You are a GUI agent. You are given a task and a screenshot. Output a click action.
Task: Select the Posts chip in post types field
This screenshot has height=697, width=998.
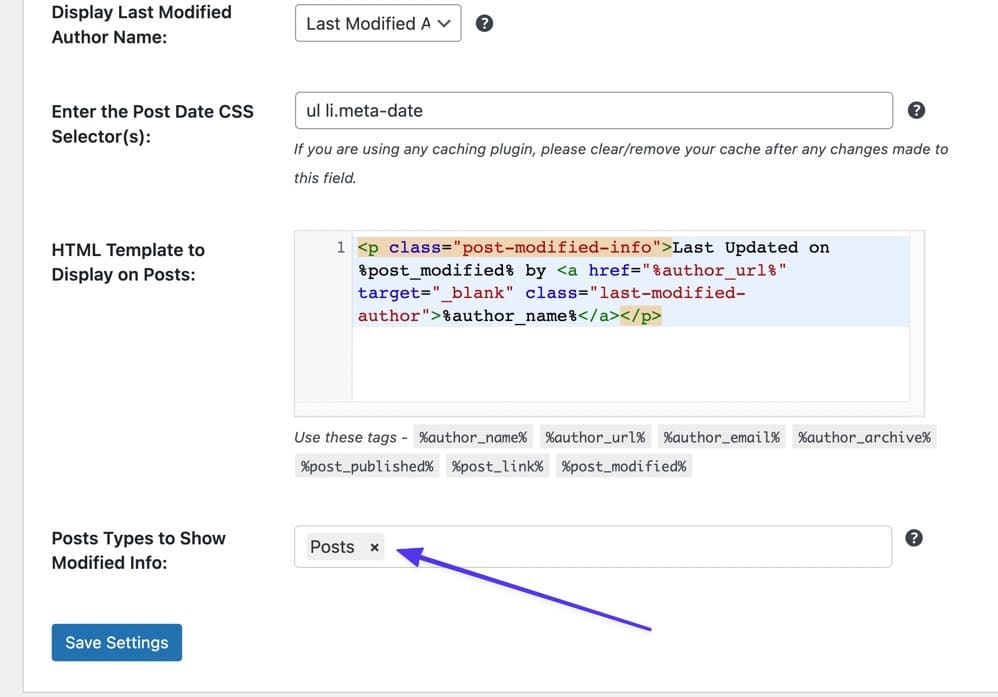click(x=330, y=546)
